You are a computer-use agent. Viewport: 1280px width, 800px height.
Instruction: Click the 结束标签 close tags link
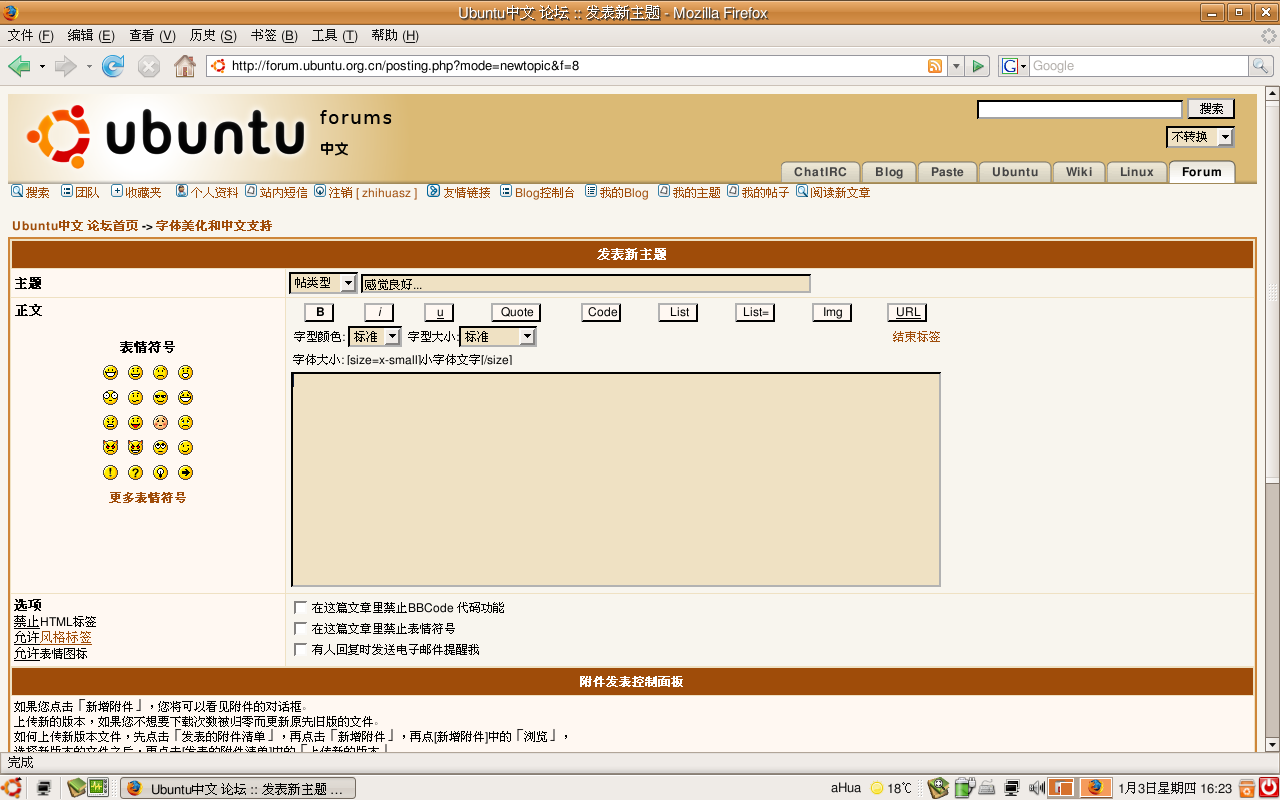pyautogui.click(x=916, y=337)
